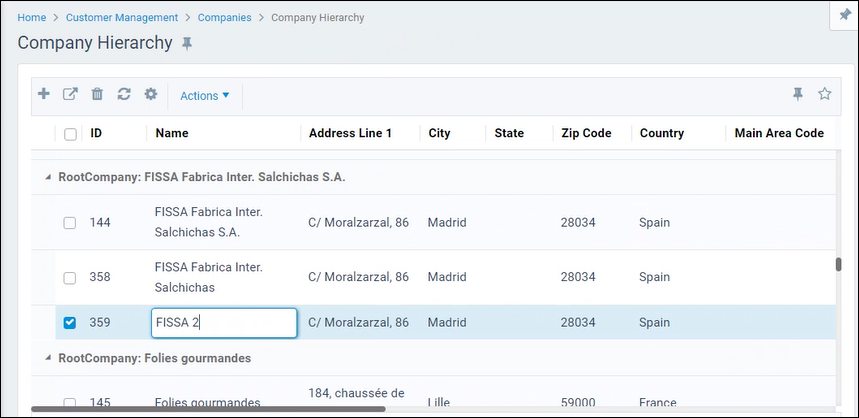Open selected record with the edit icon

coord(70,94)
